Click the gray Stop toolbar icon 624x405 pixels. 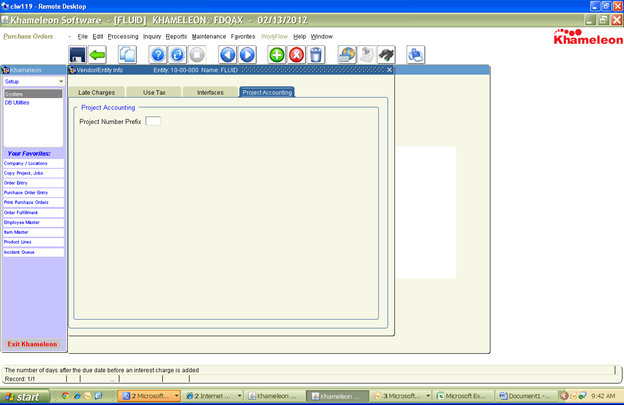tap(197, 55)
